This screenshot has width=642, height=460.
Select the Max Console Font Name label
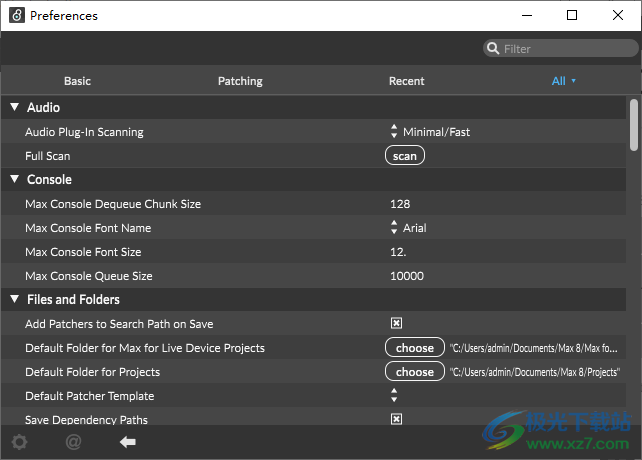[x=88, y=227]
